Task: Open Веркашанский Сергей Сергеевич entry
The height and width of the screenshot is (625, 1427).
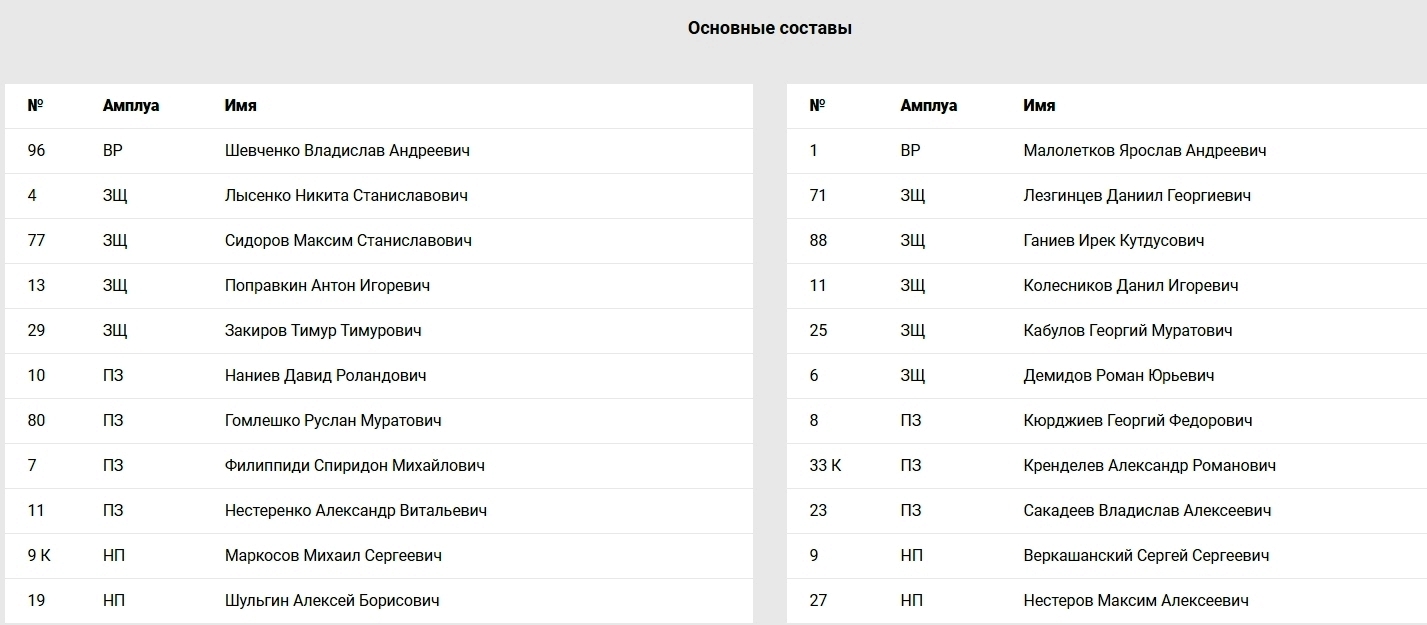Action: (x=1147, y=556)
